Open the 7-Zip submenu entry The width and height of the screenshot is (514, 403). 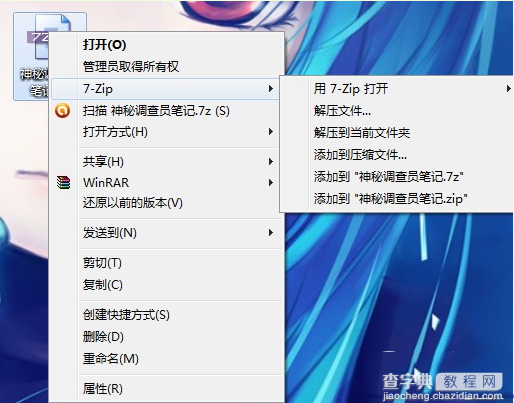pyautogui.click(x=165, y=89)
